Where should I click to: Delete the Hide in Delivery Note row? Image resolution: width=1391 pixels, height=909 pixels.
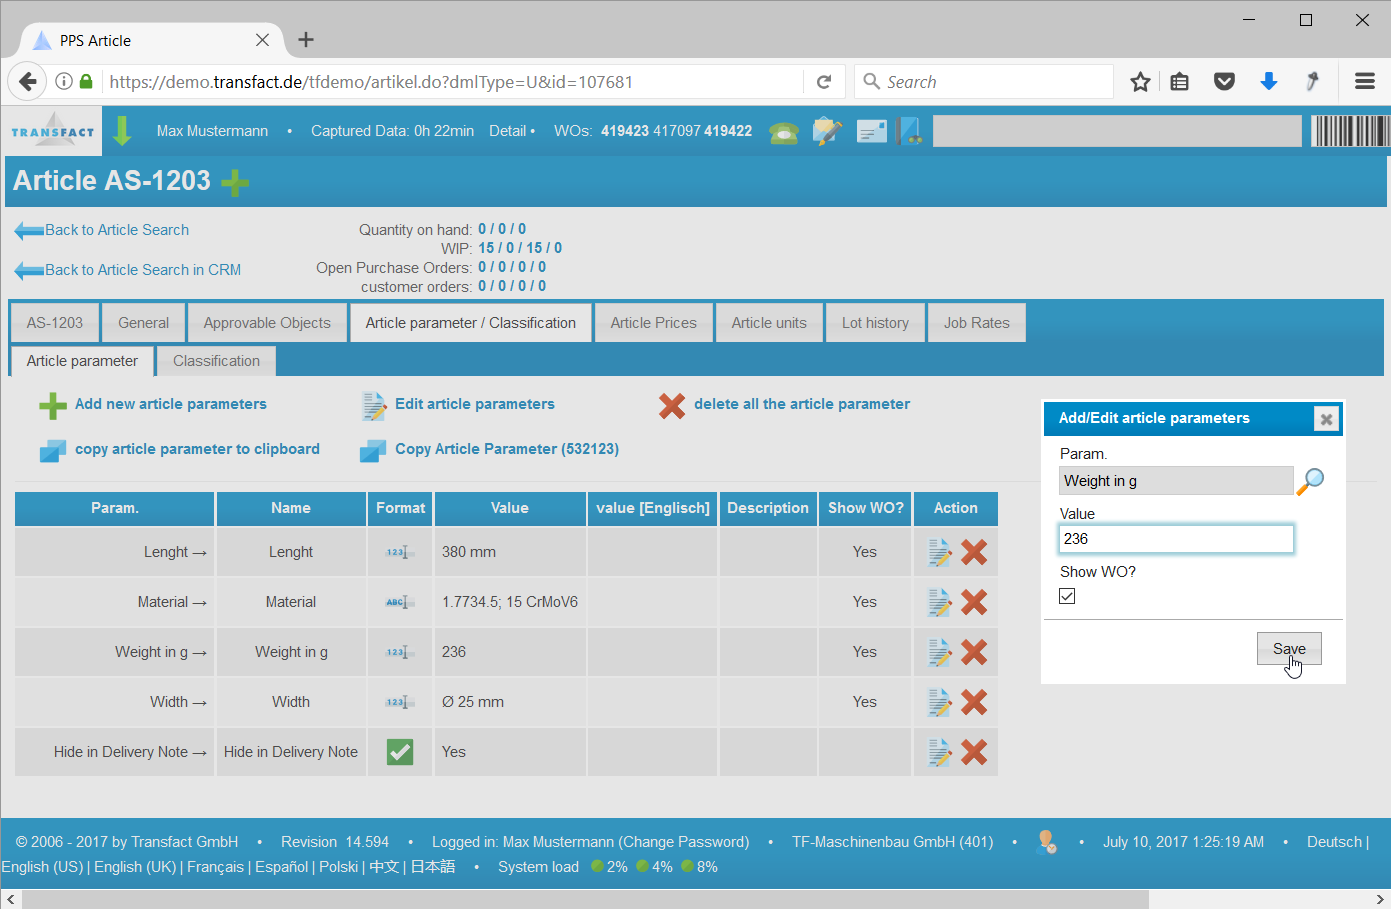(x=974, y=752)
